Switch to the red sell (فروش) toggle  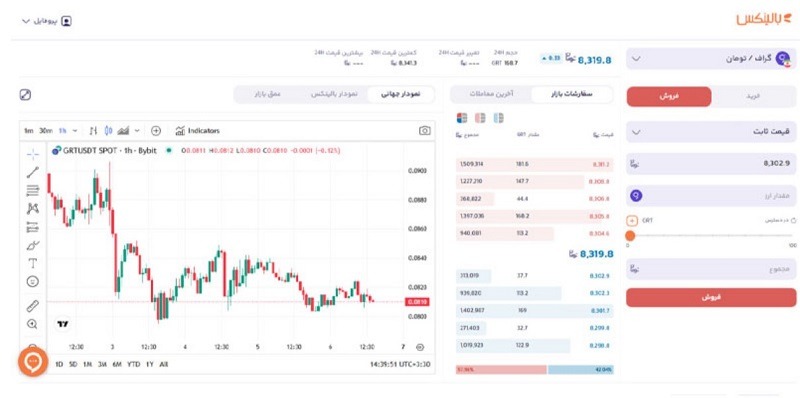(x=668, y=96)
